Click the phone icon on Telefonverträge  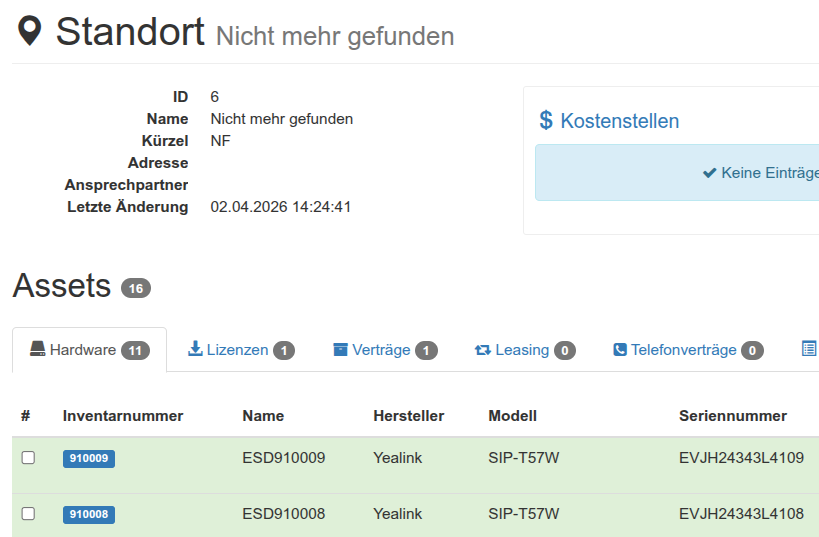pos(620,349)
